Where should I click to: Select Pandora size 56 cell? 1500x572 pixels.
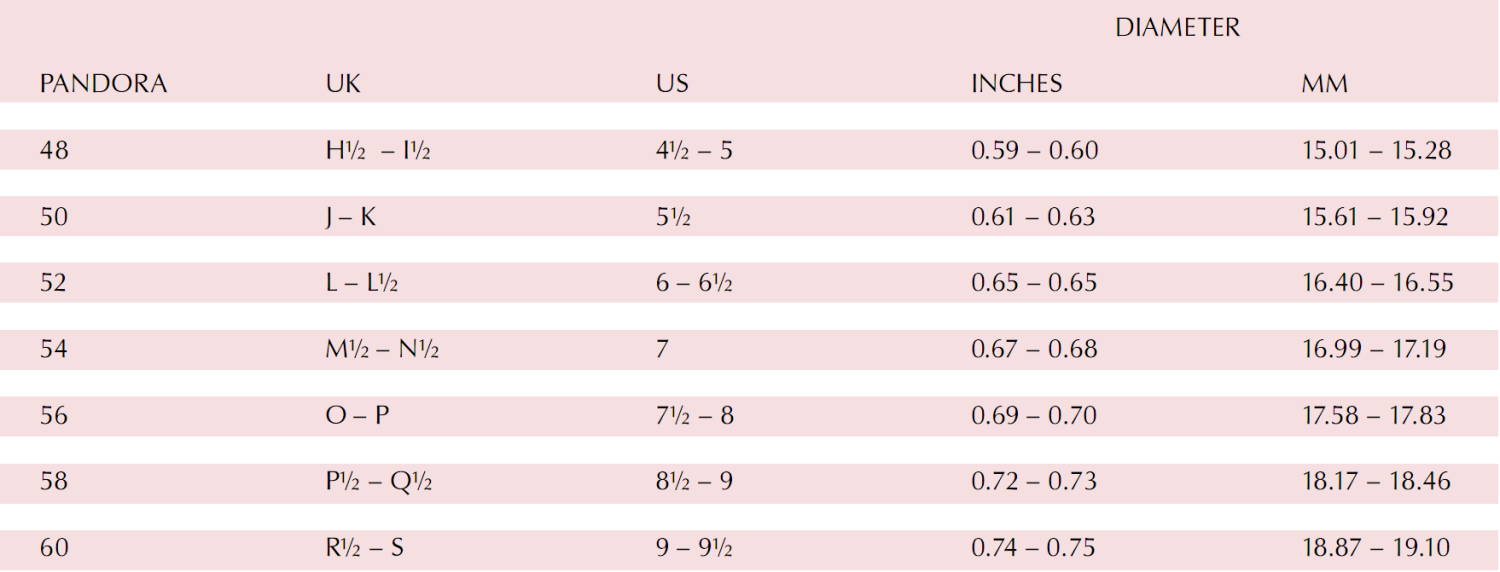[x=54, y=415]
